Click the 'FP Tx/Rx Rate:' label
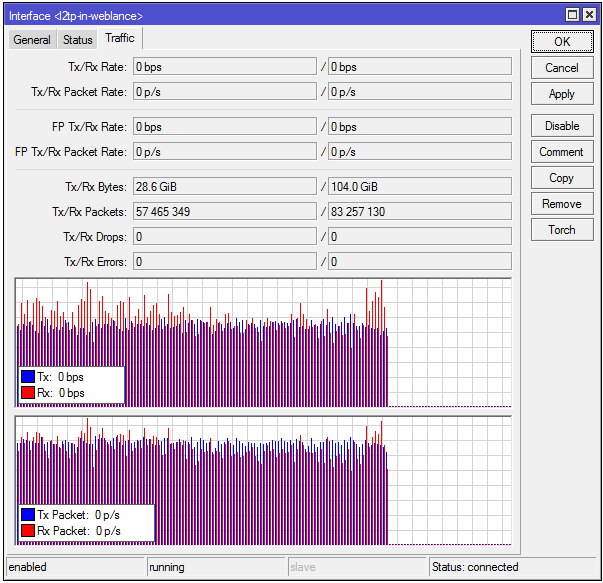The image size is (603, 583). tap(89, 127)
